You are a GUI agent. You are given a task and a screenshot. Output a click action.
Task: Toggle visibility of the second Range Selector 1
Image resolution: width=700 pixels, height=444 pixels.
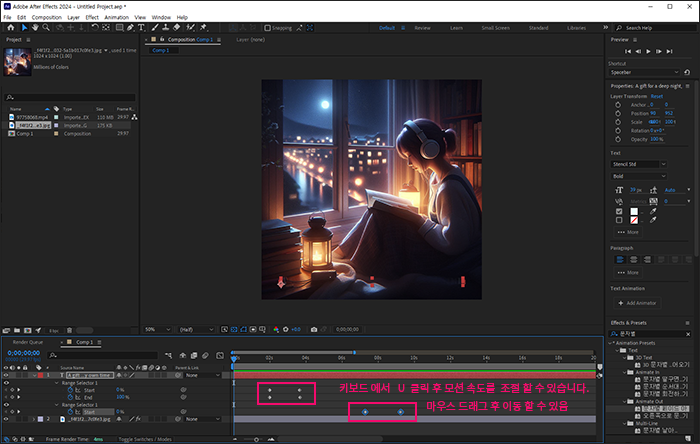(6, 405)
